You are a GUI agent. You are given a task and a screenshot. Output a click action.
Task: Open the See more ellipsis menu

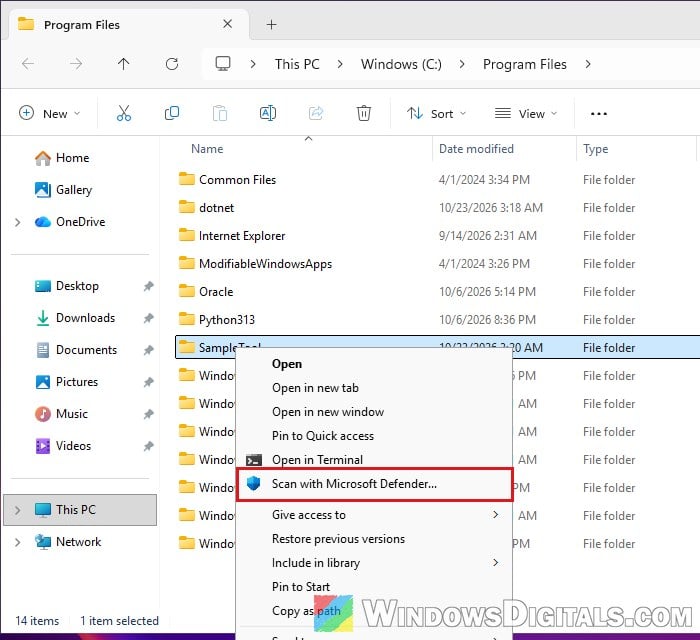(x=599, y=114)
